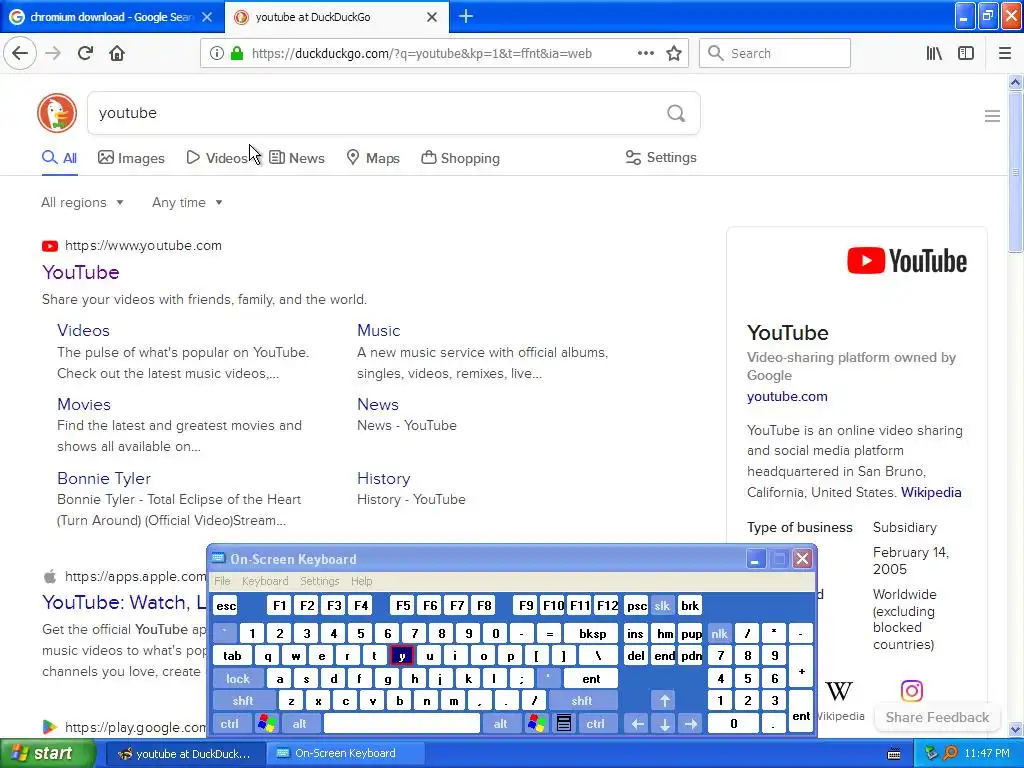Click the Share Feedback button

pyautogui.click(x=937, y=717)
